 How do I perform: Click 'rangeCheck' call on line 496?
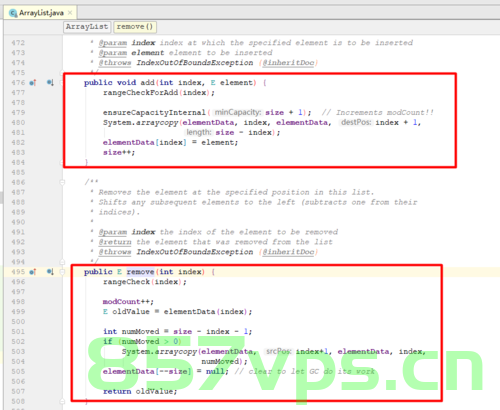[x=126, y=282]
